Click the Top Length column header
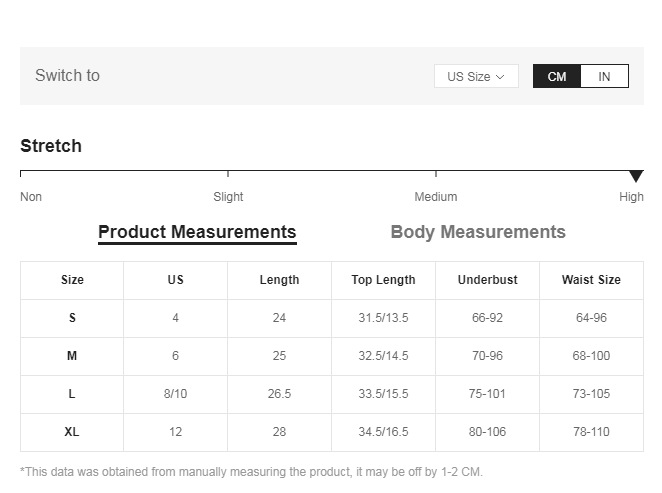This screenshot has height=493, width=662. (x=383, y=280)
